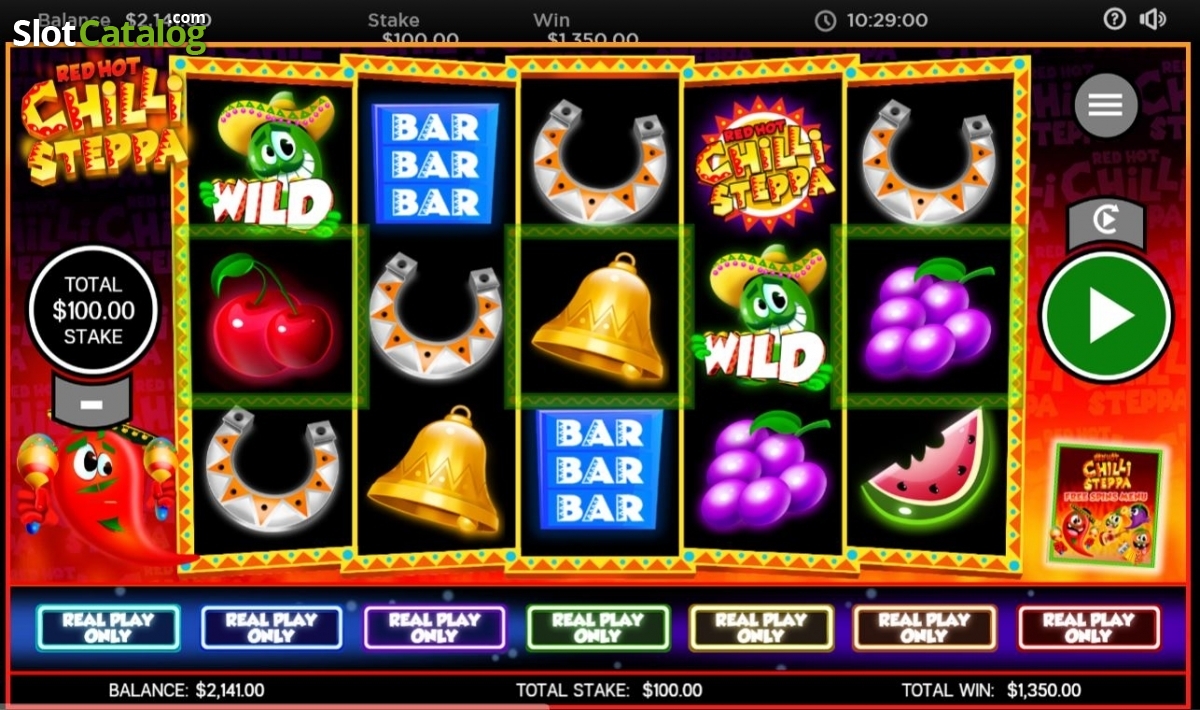The image size is (1200, 710).
Task: Open the help question mark icon
Action: click(x=1115, y=19)
